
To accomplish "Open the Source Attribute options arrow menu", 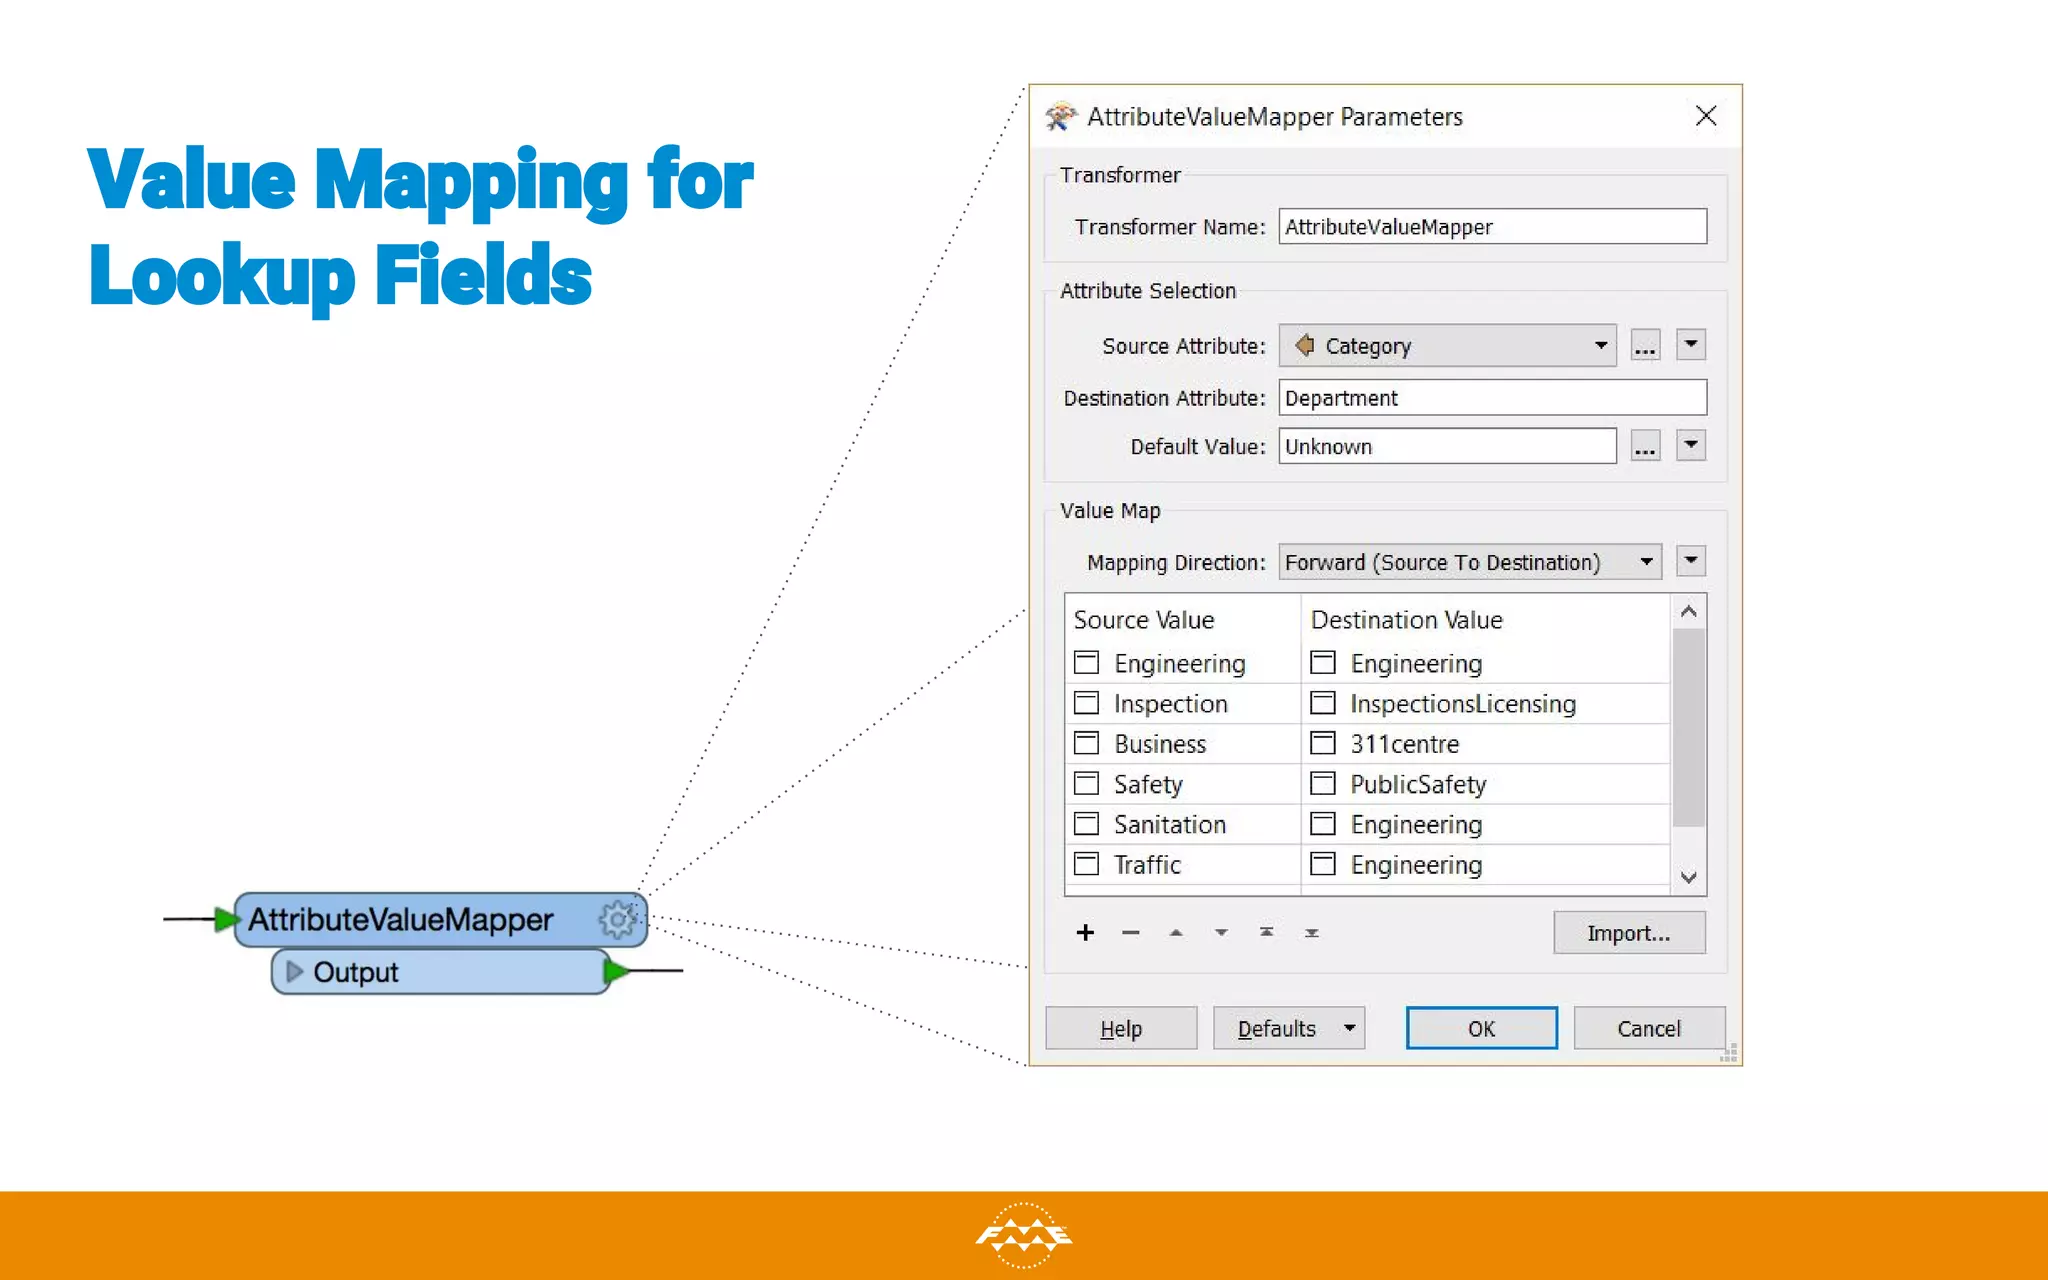I will click(x=1691, y=345).
